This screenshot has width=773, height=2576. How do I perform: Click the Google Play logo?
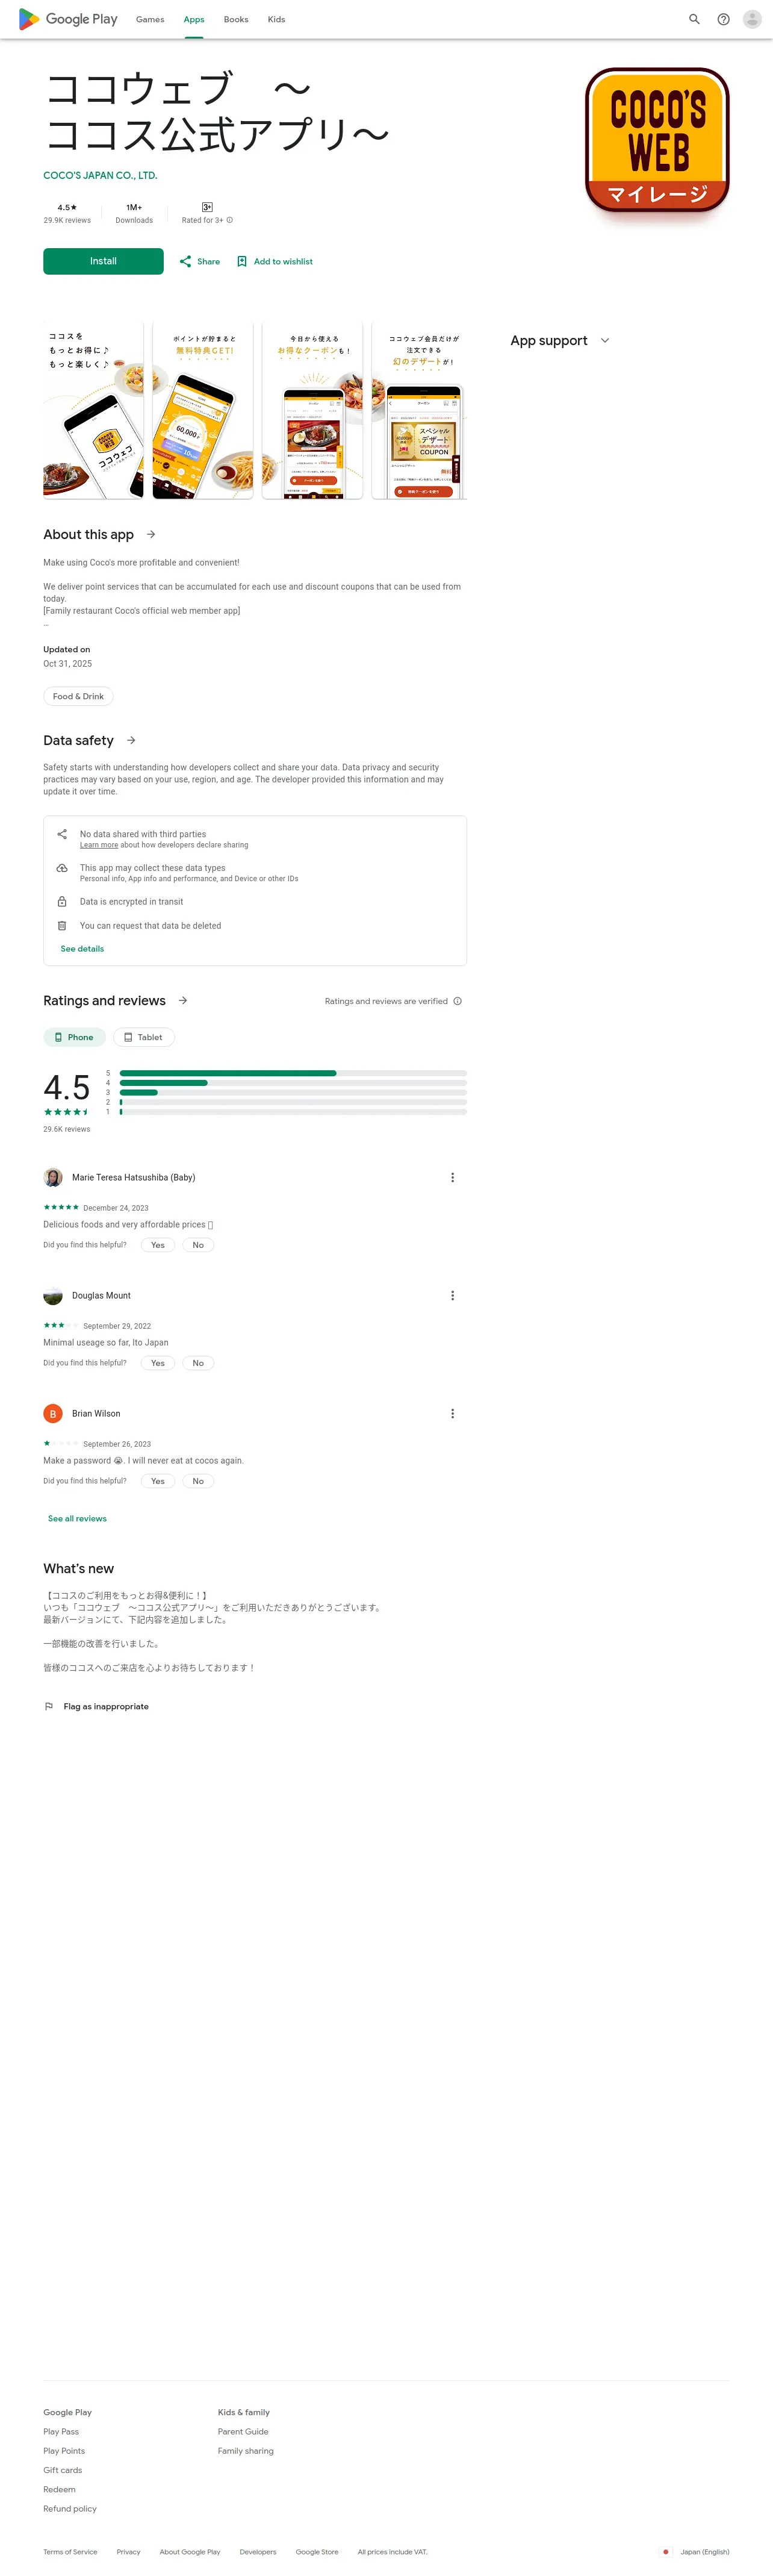(x=68, y=19)
